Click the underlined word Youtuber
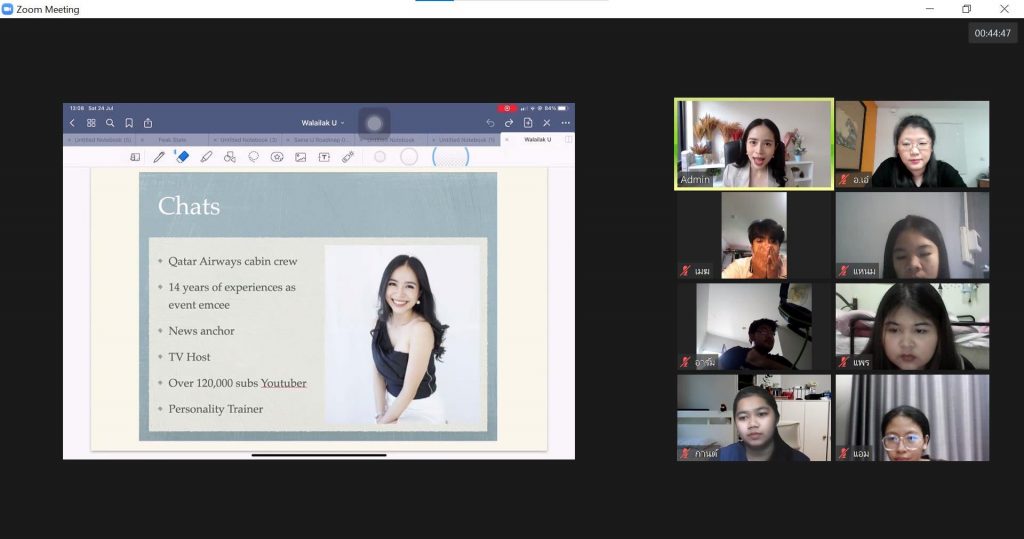Viewport: 1024px width, 539px height. tap(283, 383)
